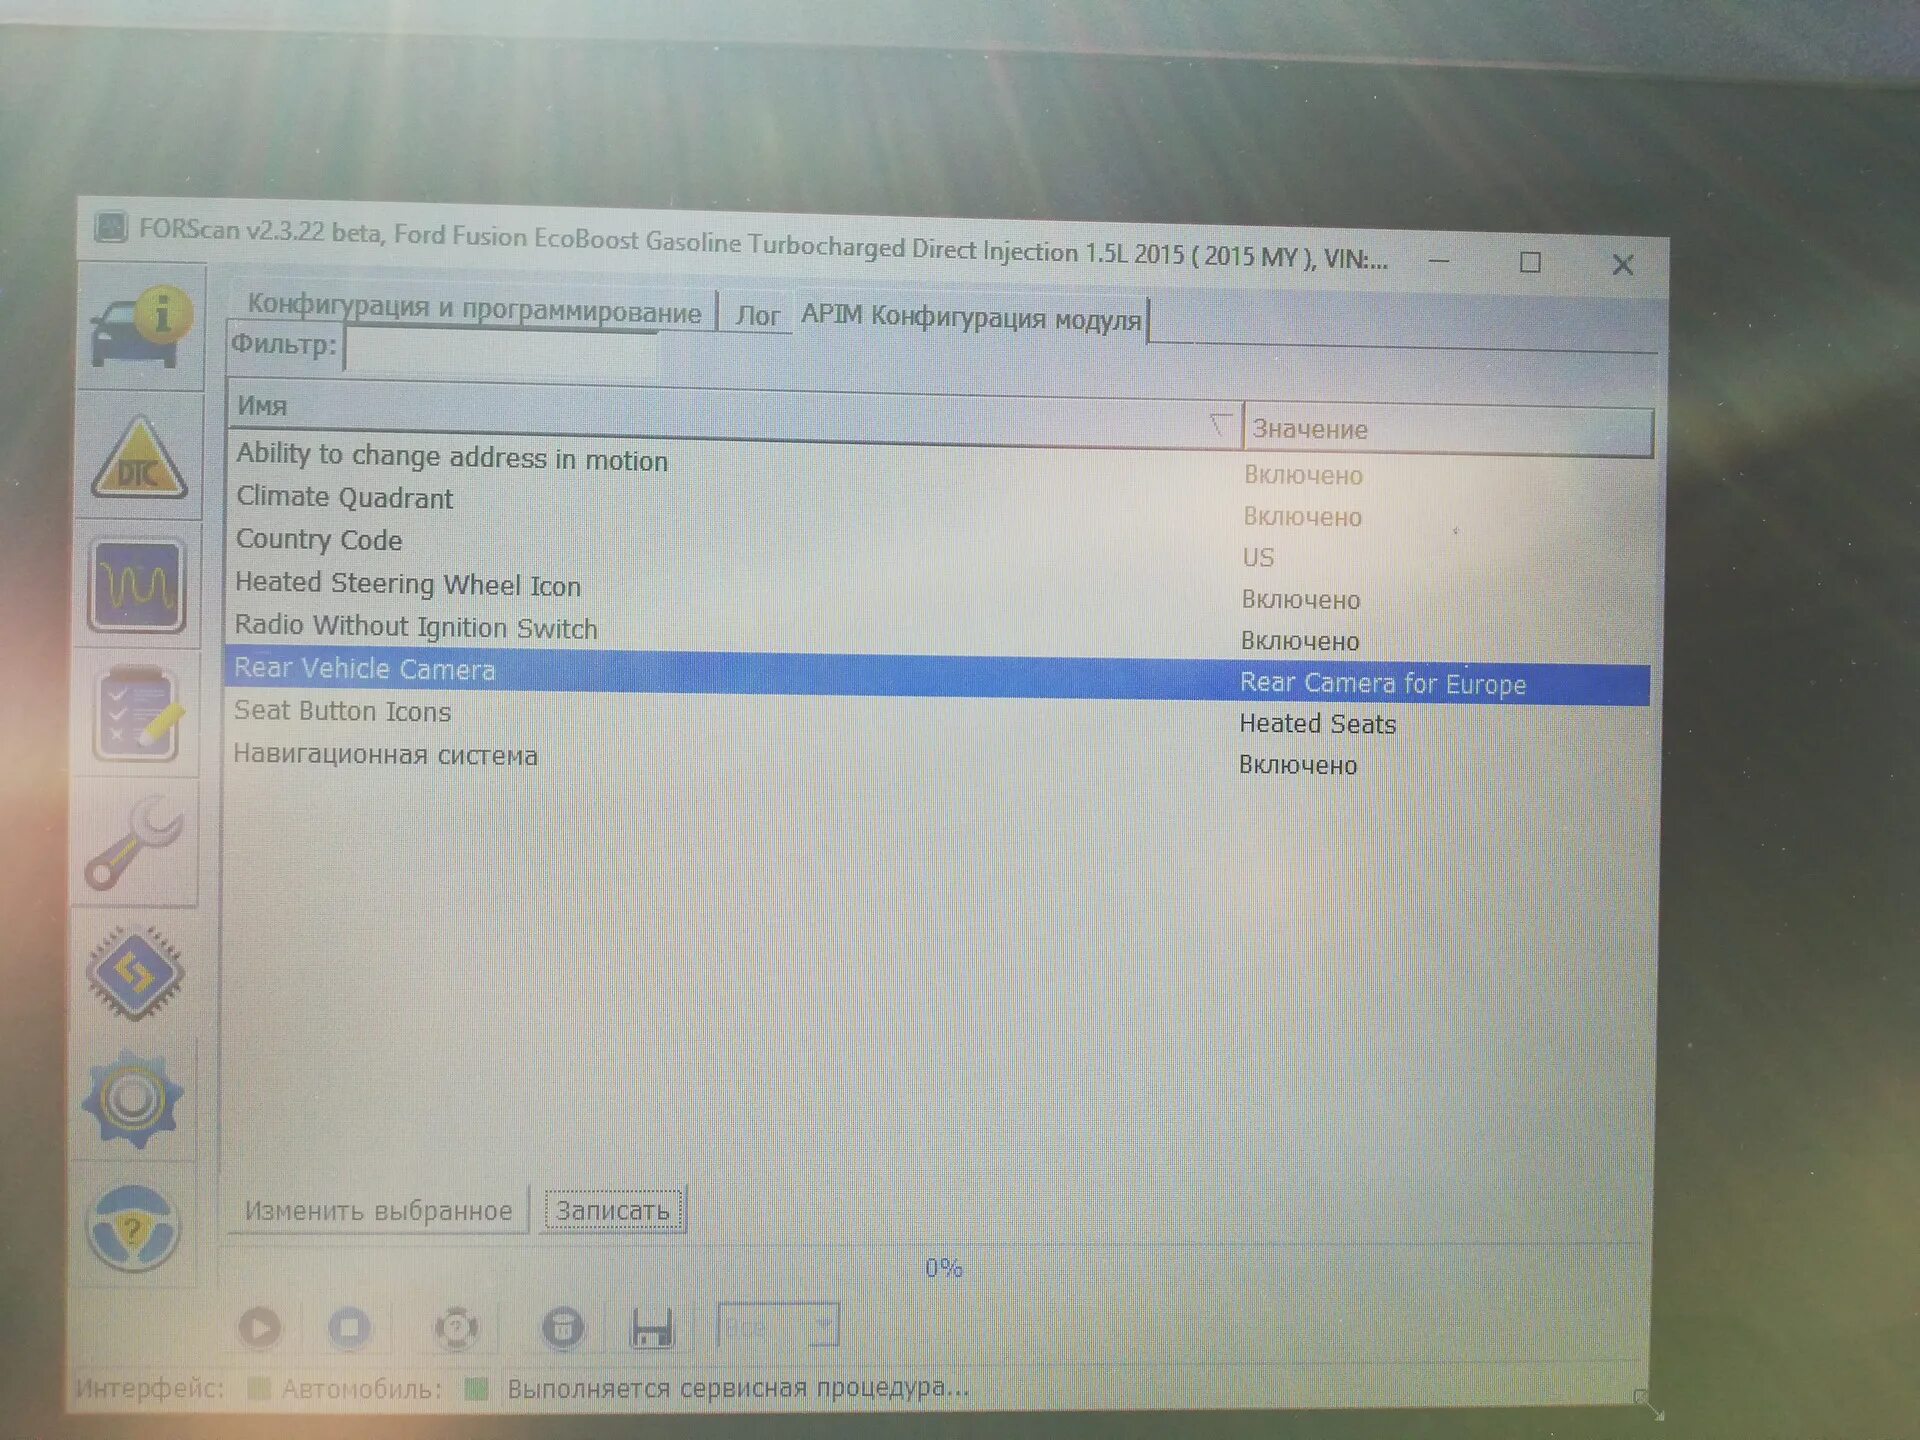Click the play button in bottom toolbar
1920x1440 pixels.
click(x=260, y=1328)
